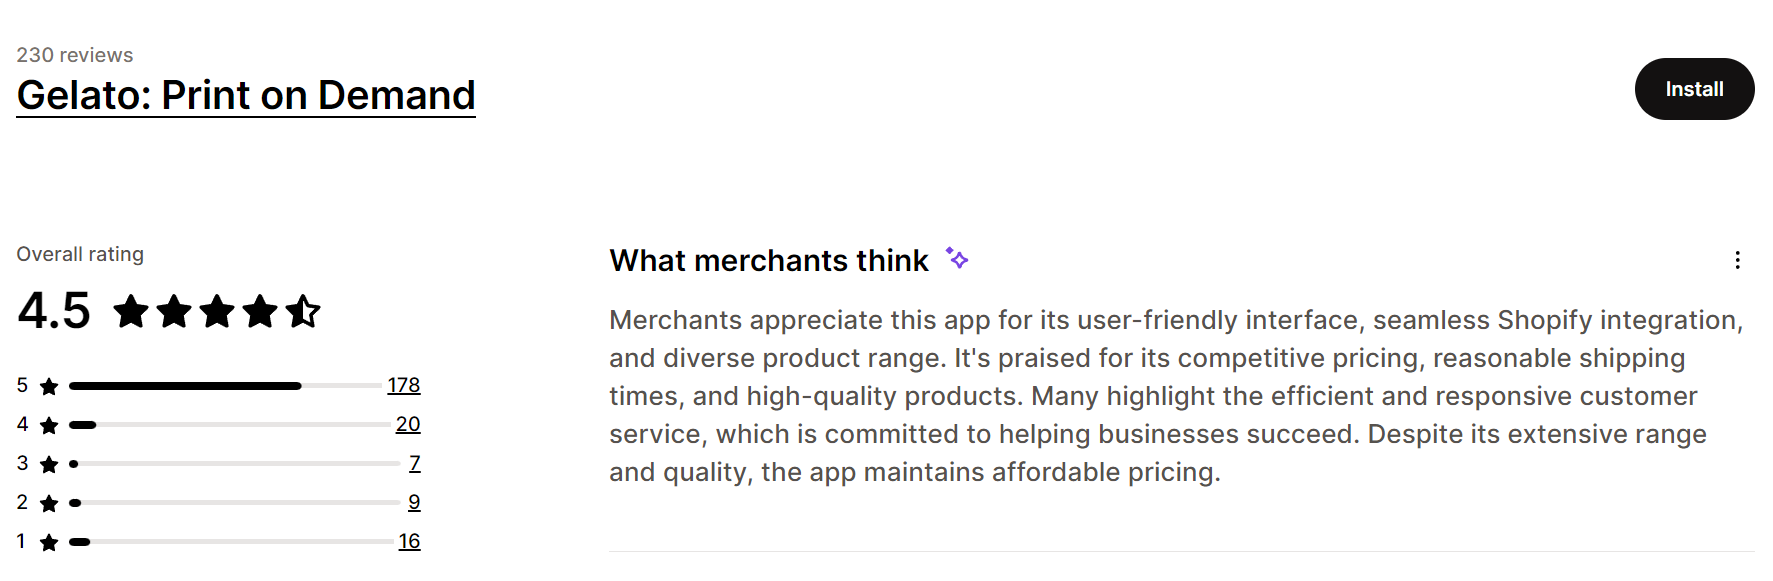Viewport: 1773px width, 581px height.
Task: Open the Gelato: Print on Demand app page
Action: (x=245, y=95)
